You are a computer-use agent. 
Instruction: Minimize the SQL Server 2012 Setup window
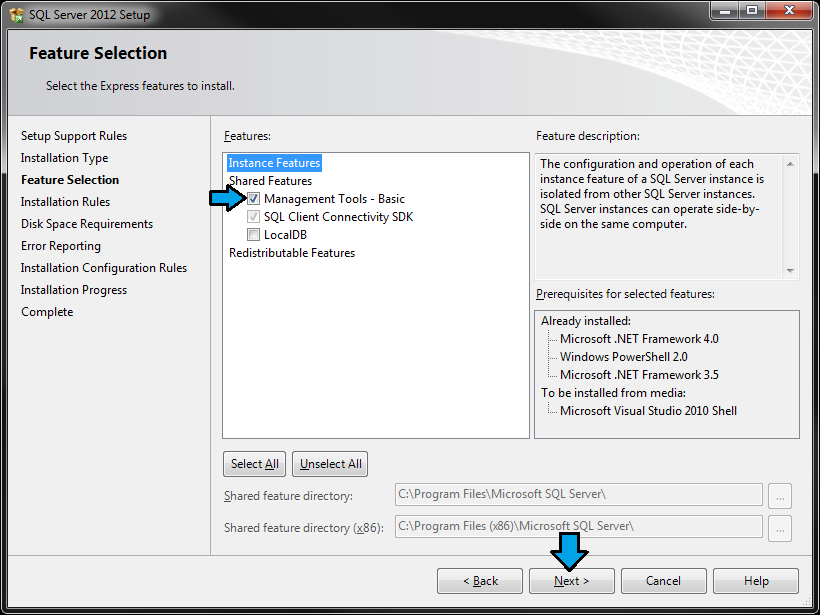tap(725, 11)
